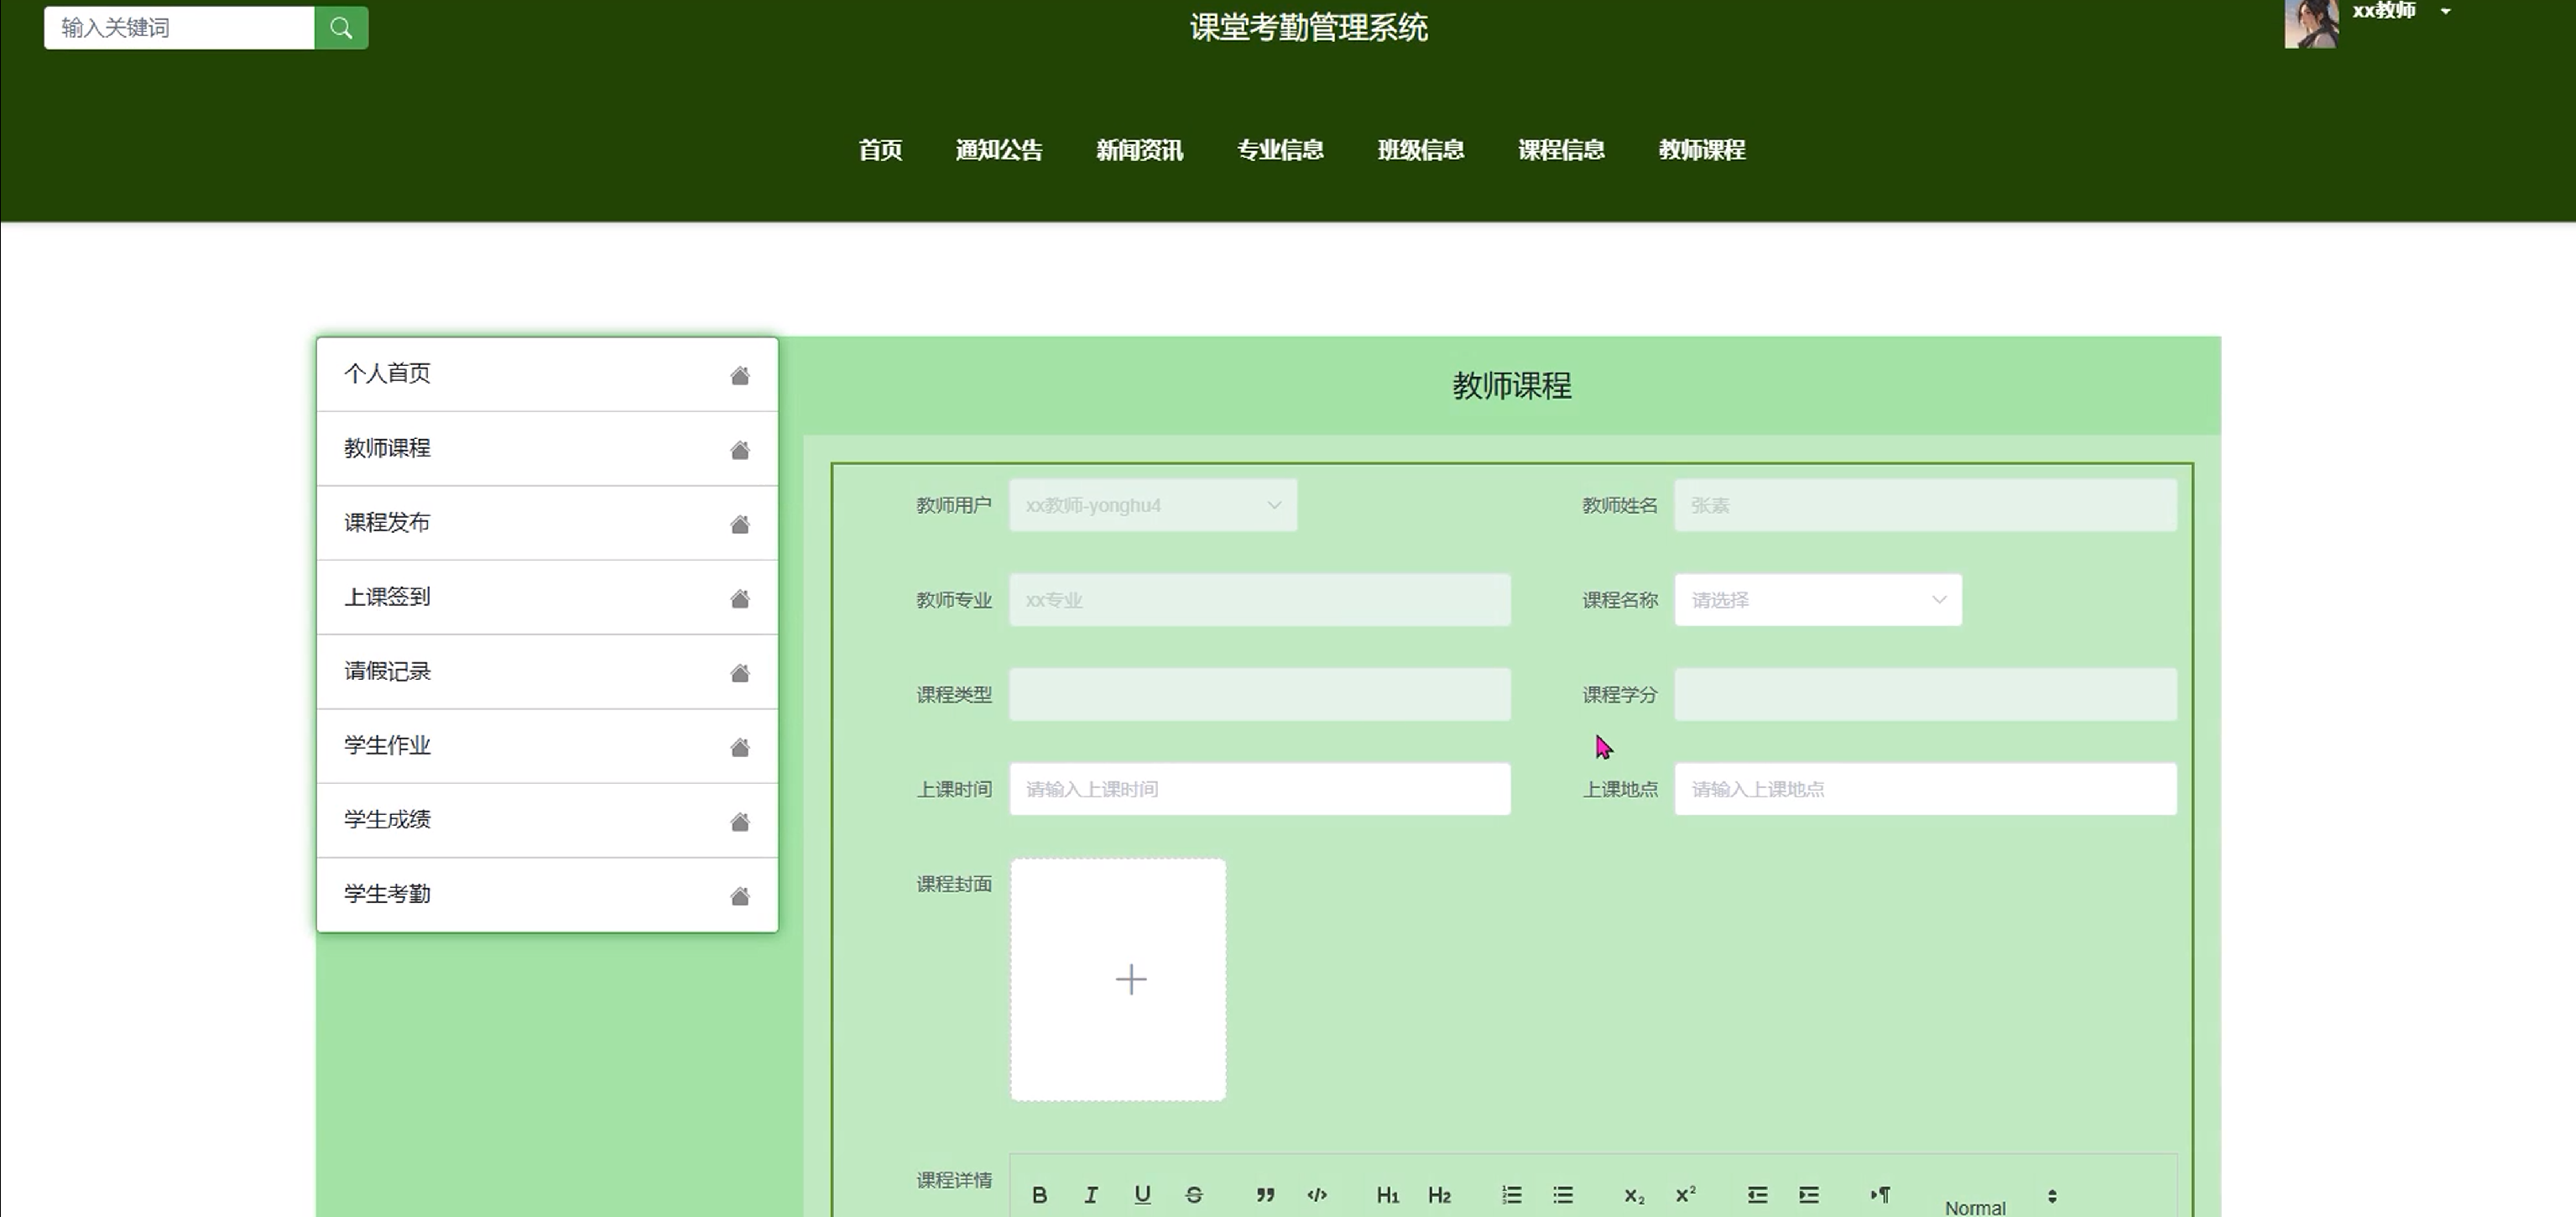Go to 课程信息 in top navigation
2576x1217 pixels.
tap(1560, 150)
